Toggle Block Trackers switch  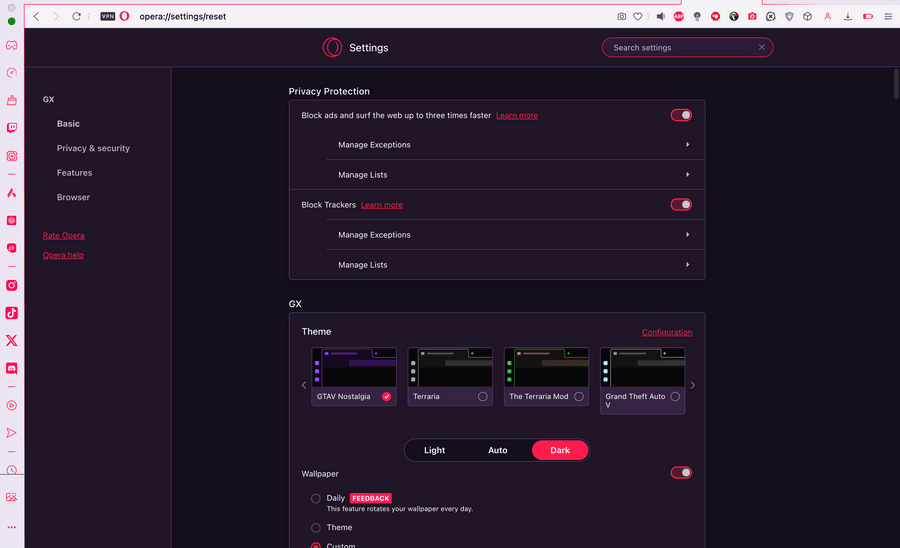pos(681,205)
